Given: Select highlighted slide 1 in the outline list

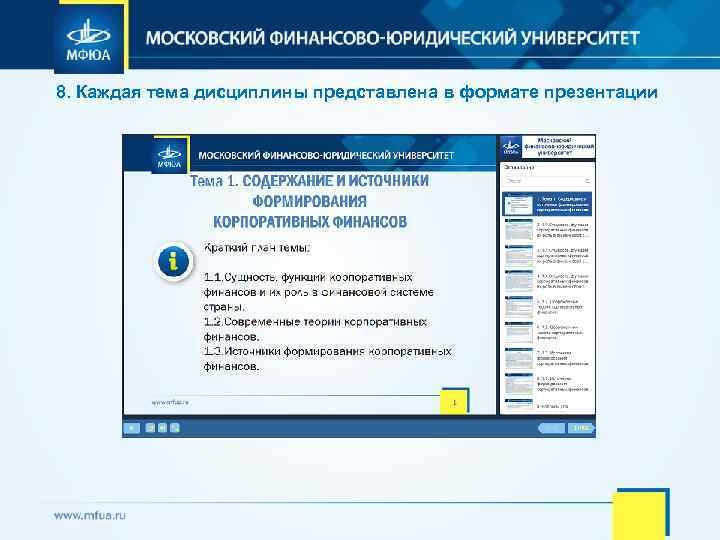Looking at the screenshot, I should coord(547,204).
